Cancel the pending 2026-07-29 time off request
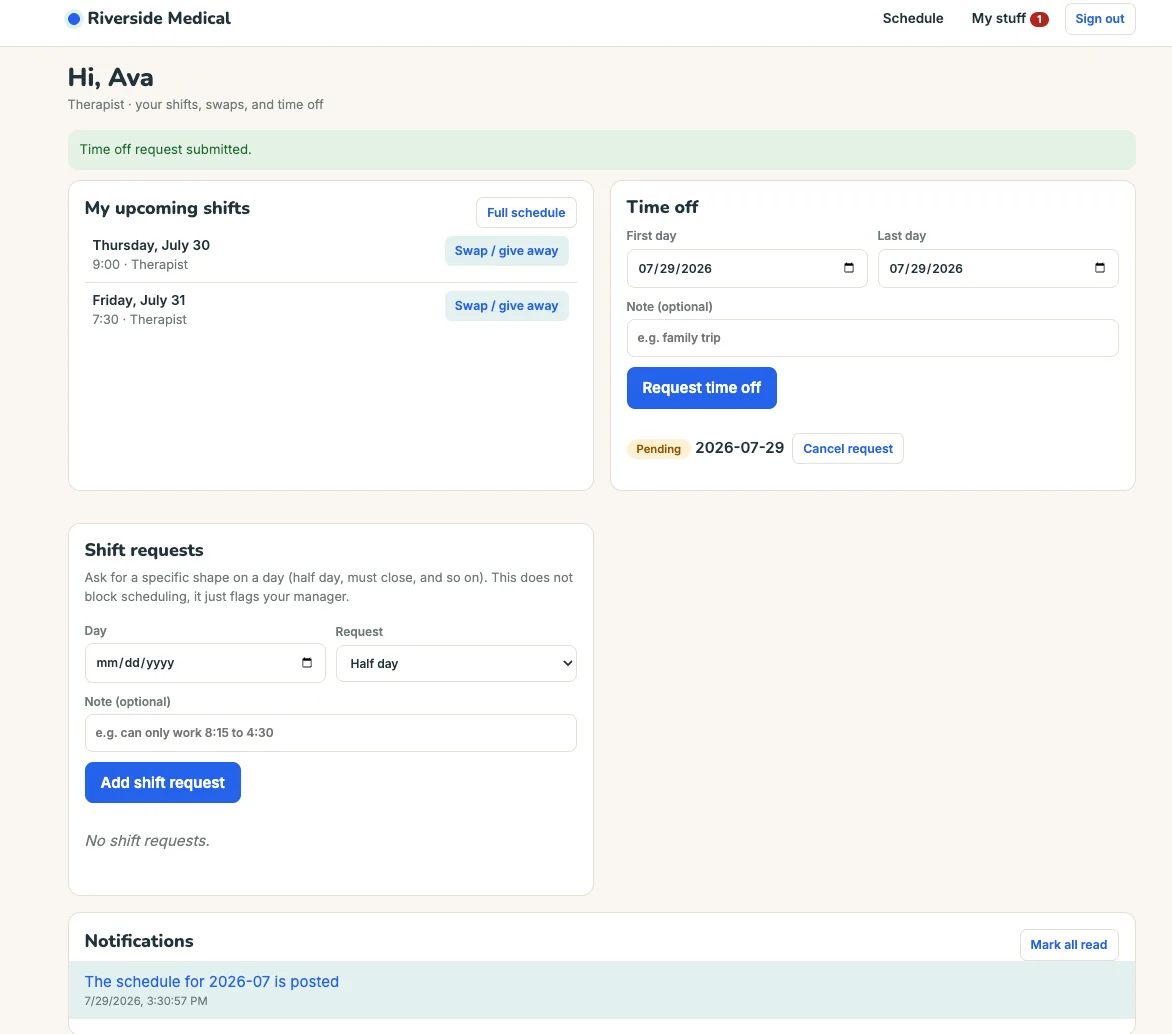The height and width of the screenshot is (1034, 1172). tap(848, 449)
